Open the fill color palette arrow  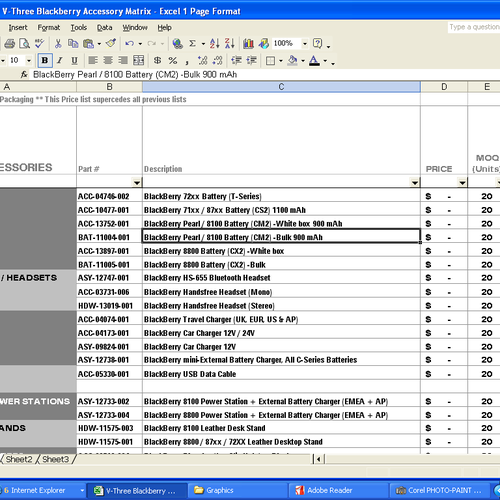click(303, 61)
